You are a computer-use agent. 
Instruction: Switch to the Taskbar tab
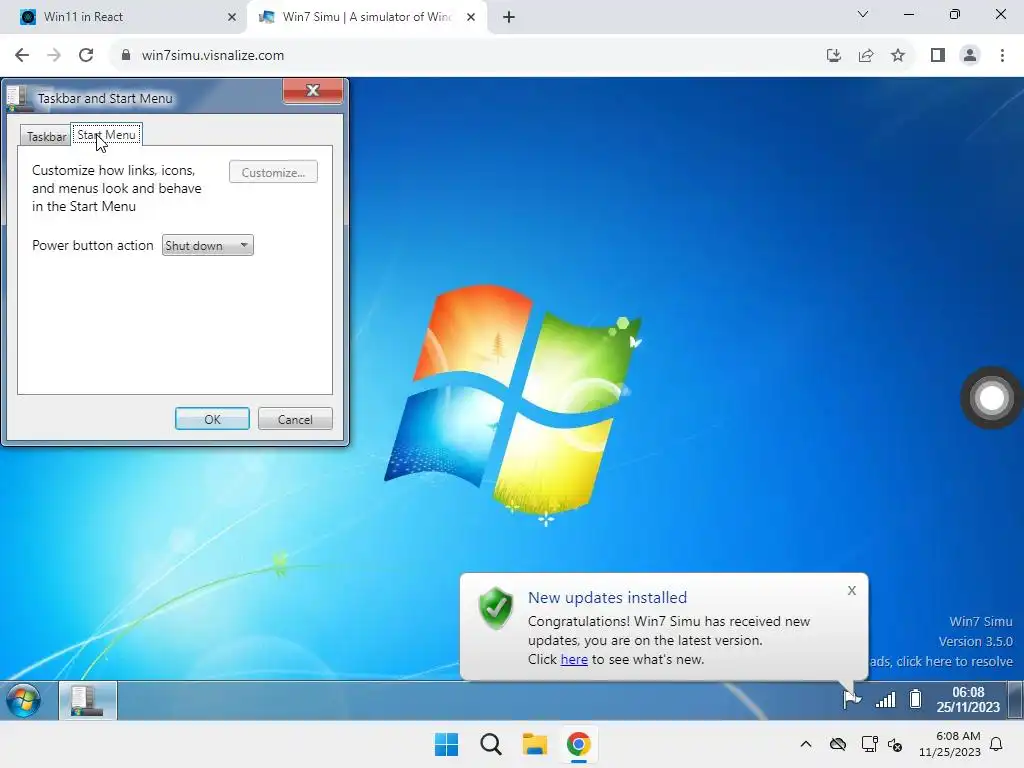pyautogui.click(x=46, y=136)
